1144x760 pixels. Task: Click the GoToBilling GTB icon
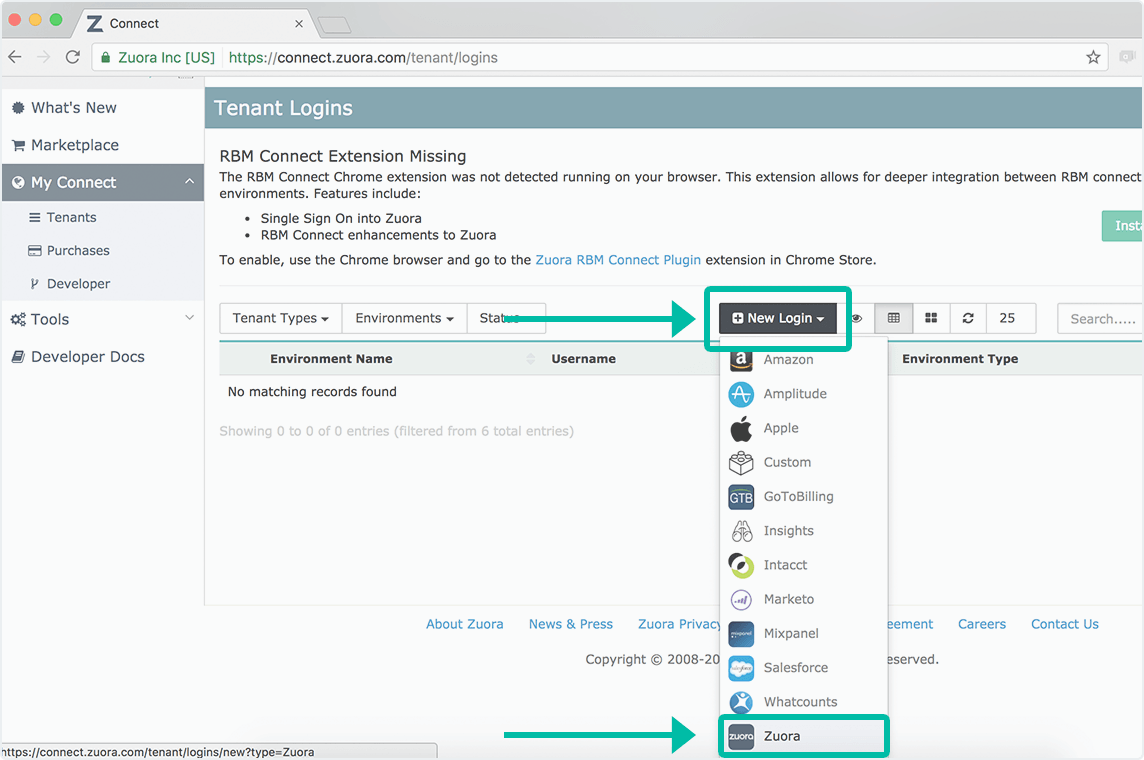[741, 497]
